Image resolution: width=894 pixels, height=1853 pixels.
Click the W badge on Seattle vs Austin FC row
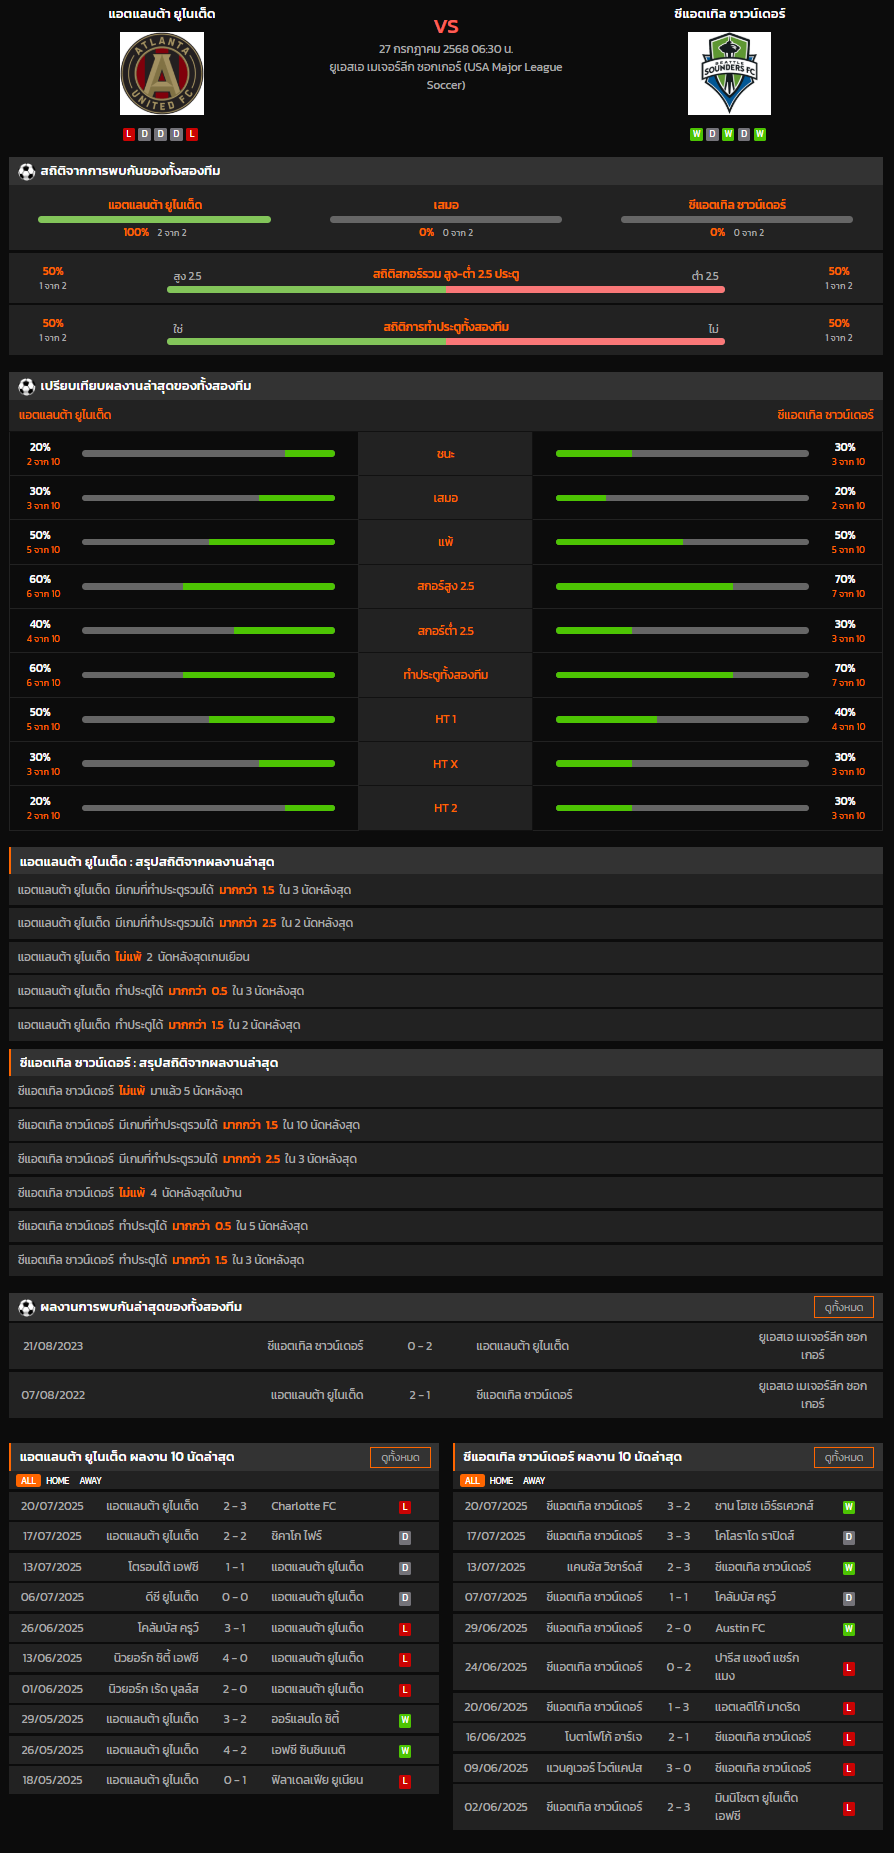point(849,1629)
